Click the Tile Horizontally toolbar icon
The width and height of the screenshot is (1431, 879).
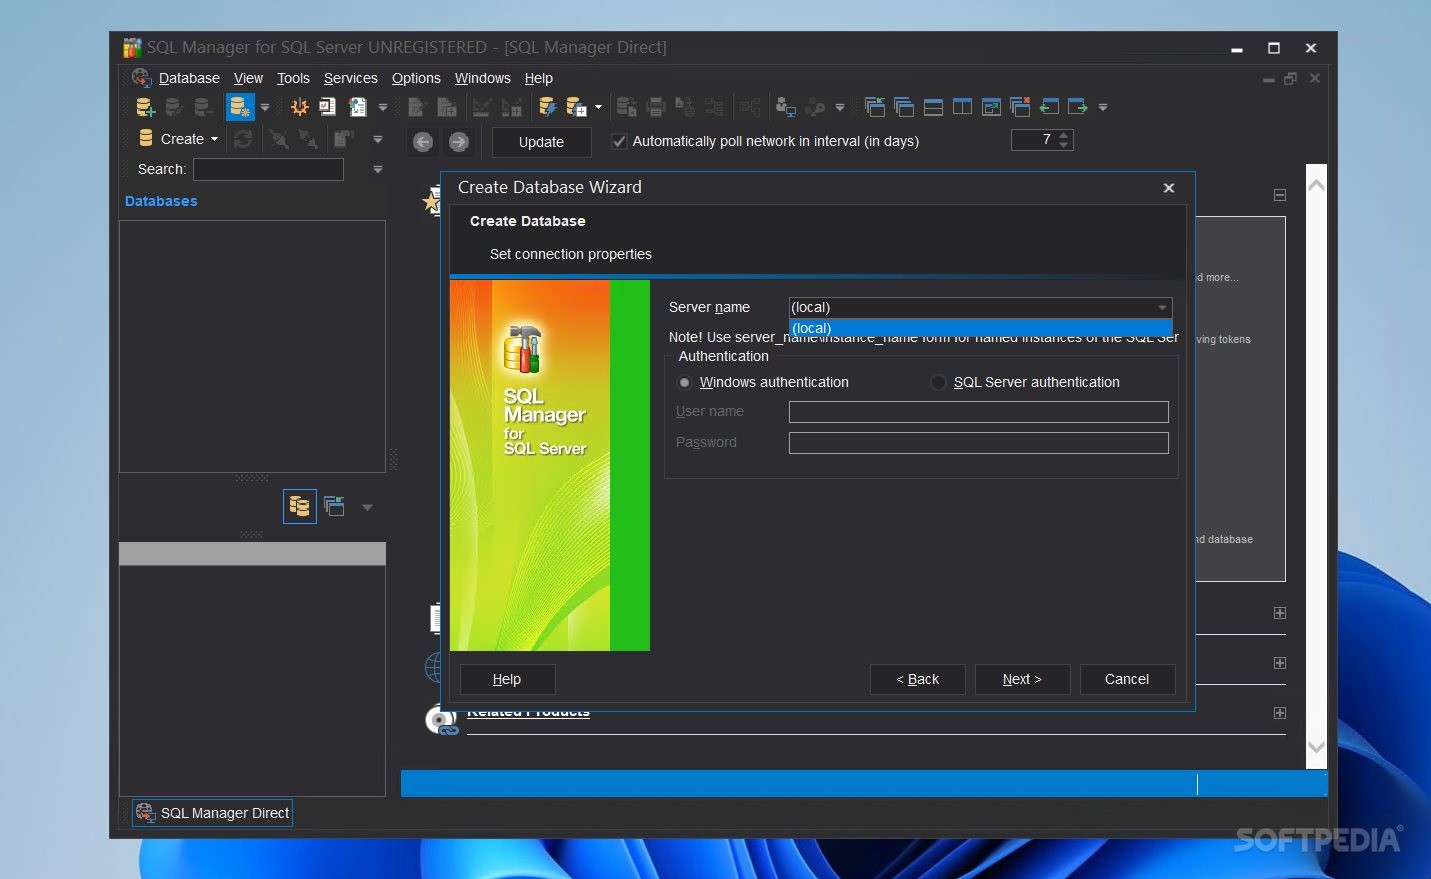pos(933,107)
